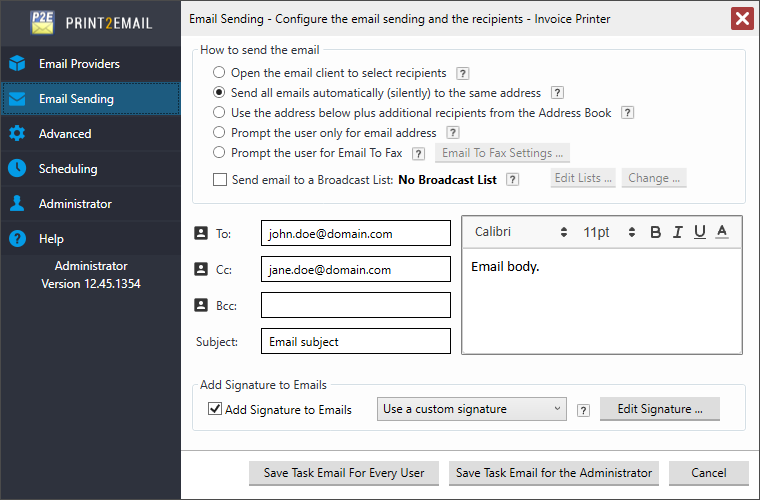Click the address book icon beside Cc

[x=199, y=269]
